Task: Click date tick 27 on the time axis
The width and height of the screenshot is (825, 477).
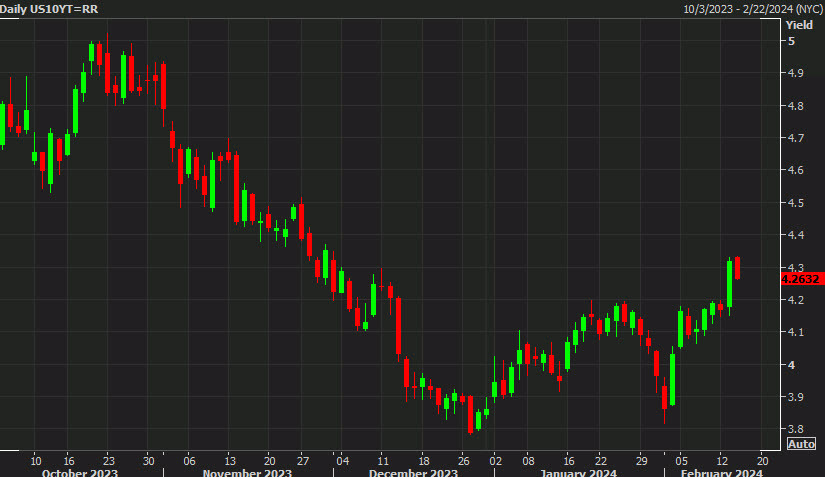Action: click(x=303, y=461)
